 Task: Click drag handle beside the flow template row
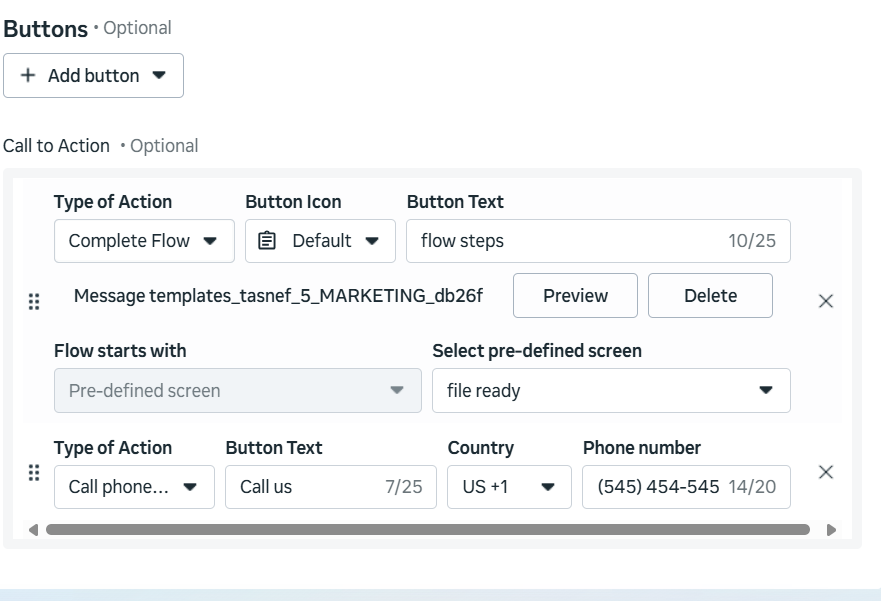[x=34, y=301]
